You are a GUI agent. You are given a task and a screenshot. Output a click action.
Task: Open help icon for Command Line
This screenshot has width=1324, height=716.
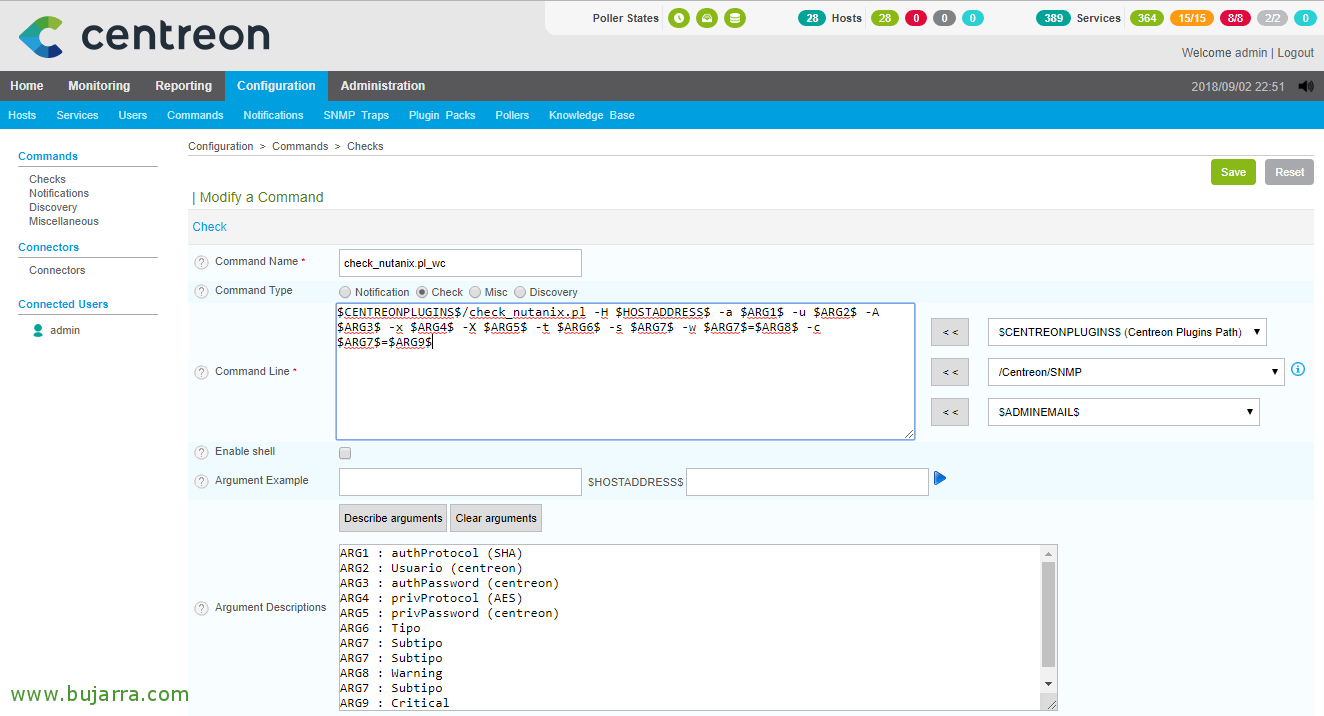pyautogui.click(x=201, y=372)
